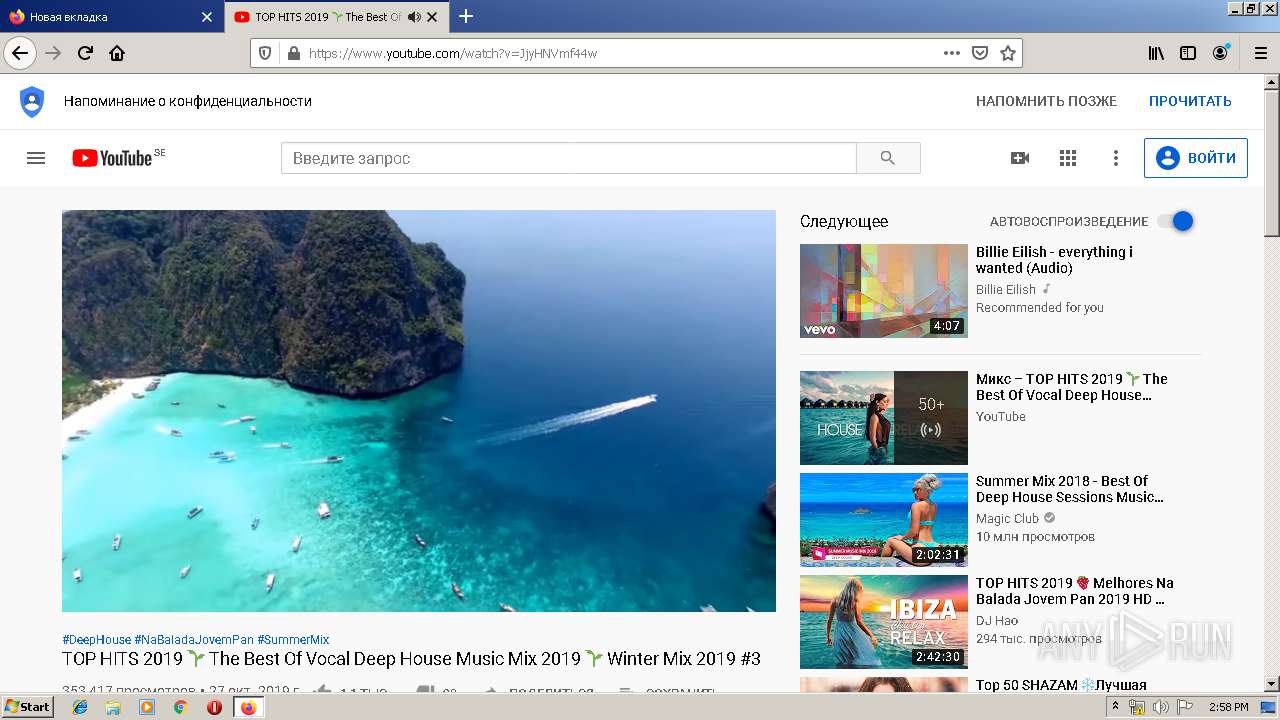The height and width of the screenshot is (720, 1280).
Task: Open page actions three-dot menu in address bar
Action: coord(952,53)
